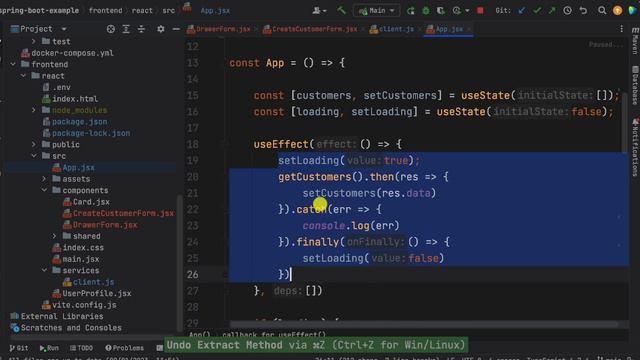Viewport: 640px width, 360px height.
Task: Expand the test folder
Action: (34, 41)
